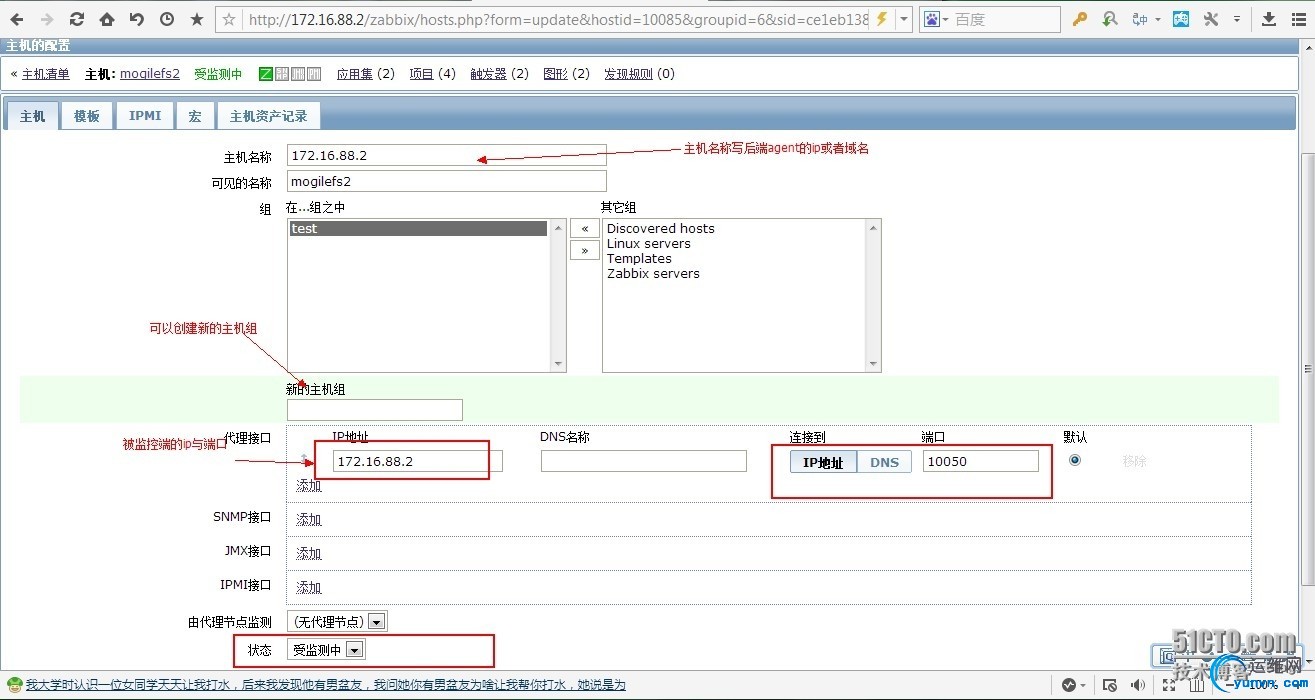Open the IPMI tab
1315x700 pixels.
point(145,116)
